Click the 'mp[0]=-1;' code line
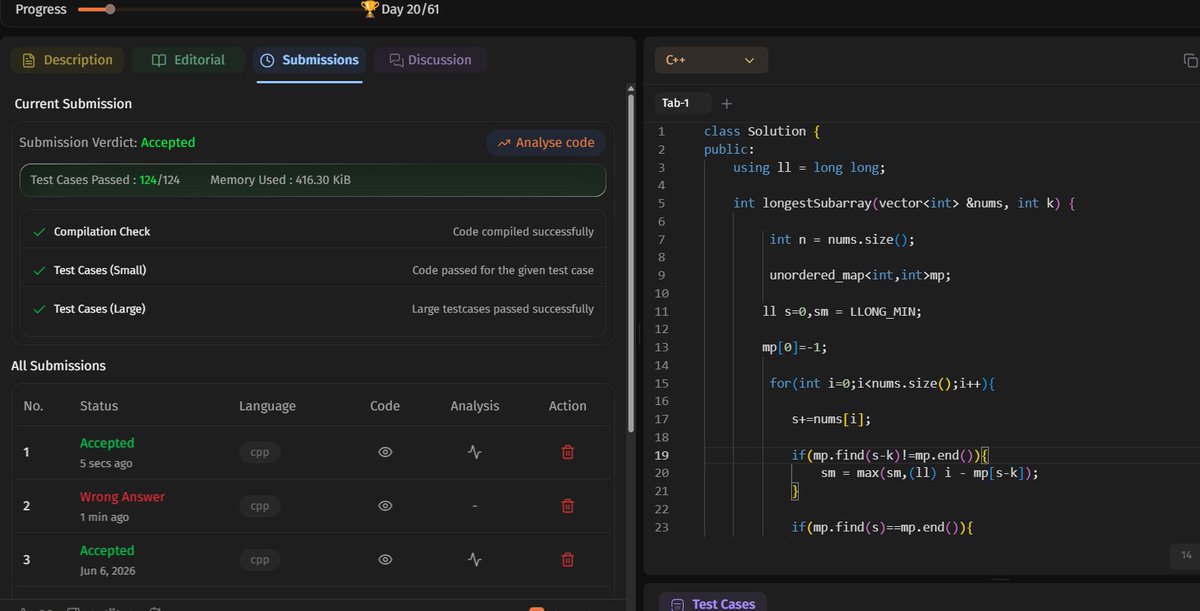The height and width of the screenshot is (611, 1200). click(794, 347)
